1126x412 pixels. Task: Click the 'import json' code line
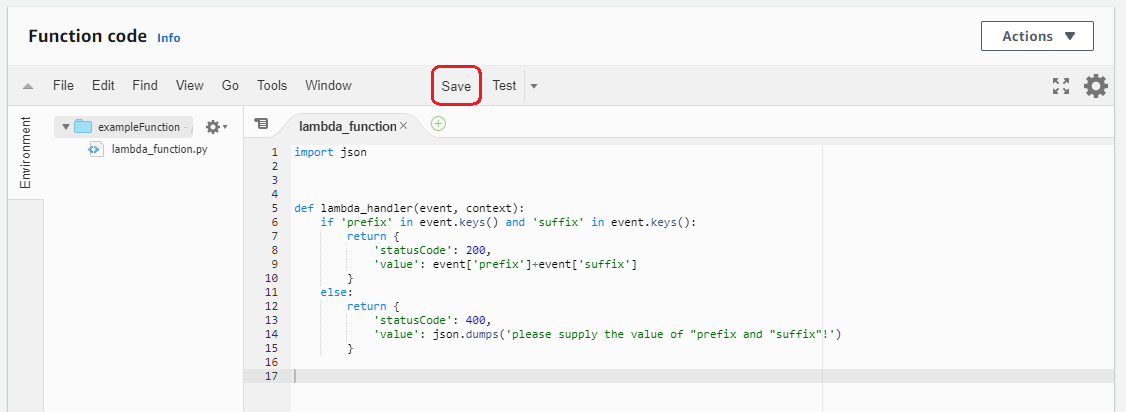coord(330,152)
